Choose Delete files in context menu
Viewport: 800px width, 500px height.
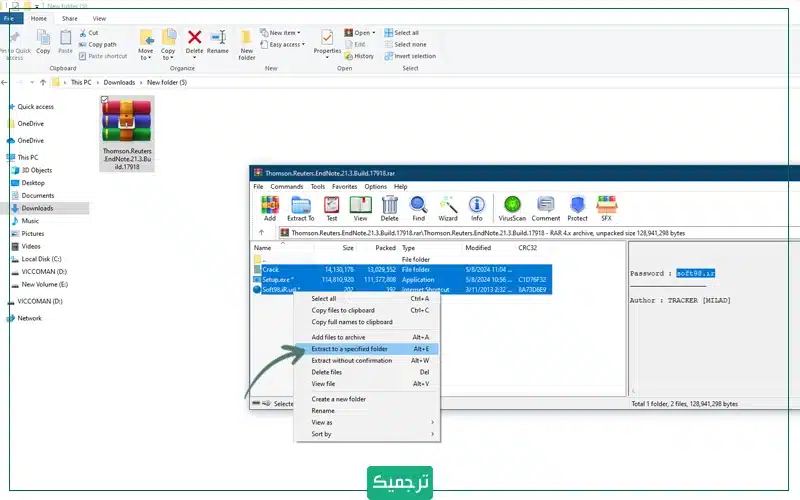pos(367,372)
